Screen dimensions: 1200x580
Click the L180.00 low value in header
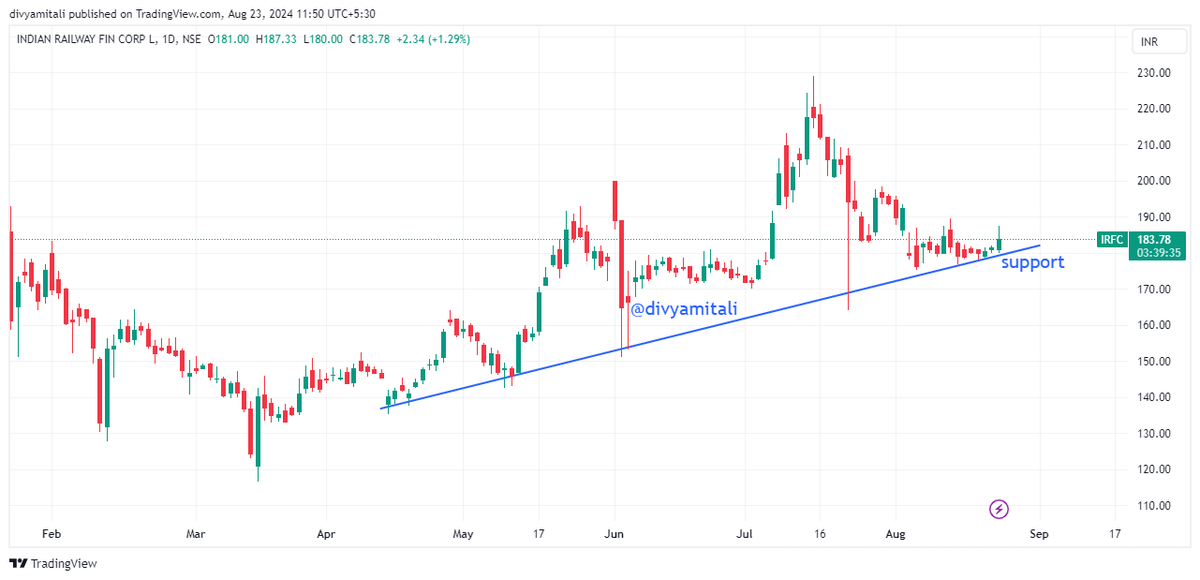tap(321, 39)
